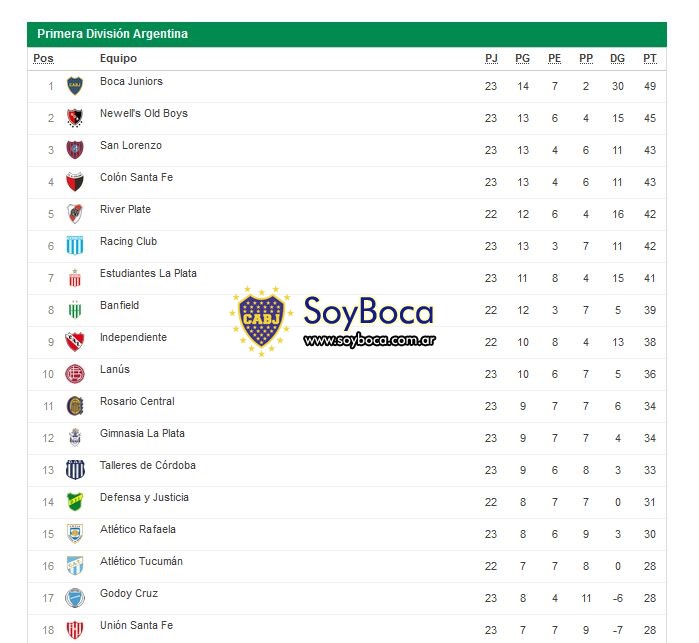The image size is (699, 643).
Task: Select the Rosario Central crest
Action: 75,406
